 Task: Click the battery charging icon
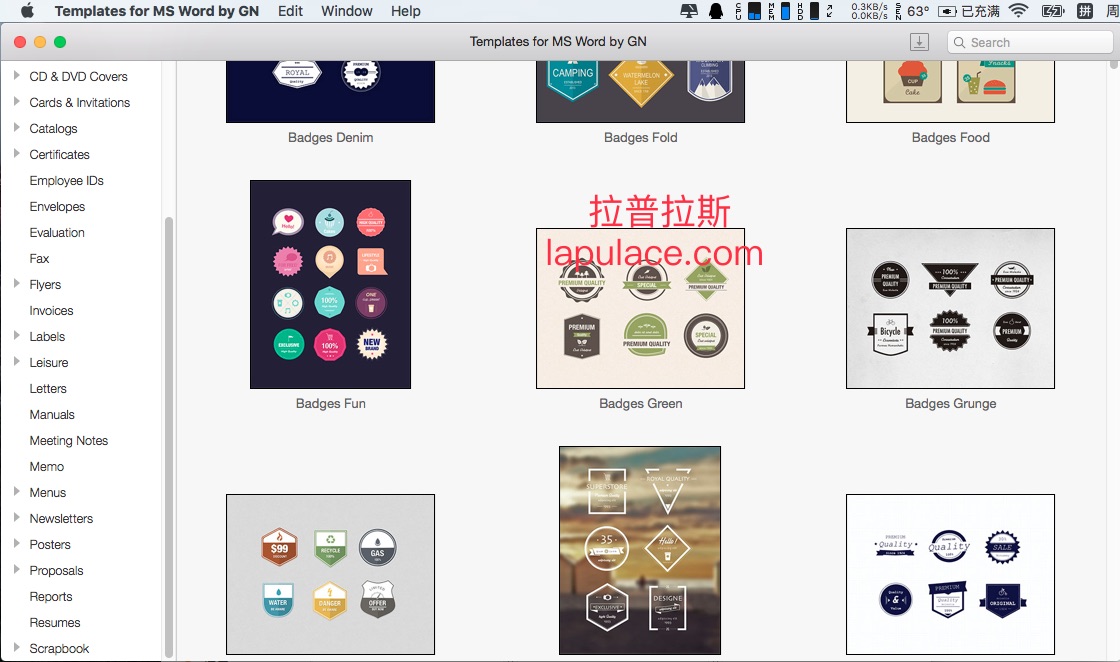pyautogui.click(x=1053, y=11)
